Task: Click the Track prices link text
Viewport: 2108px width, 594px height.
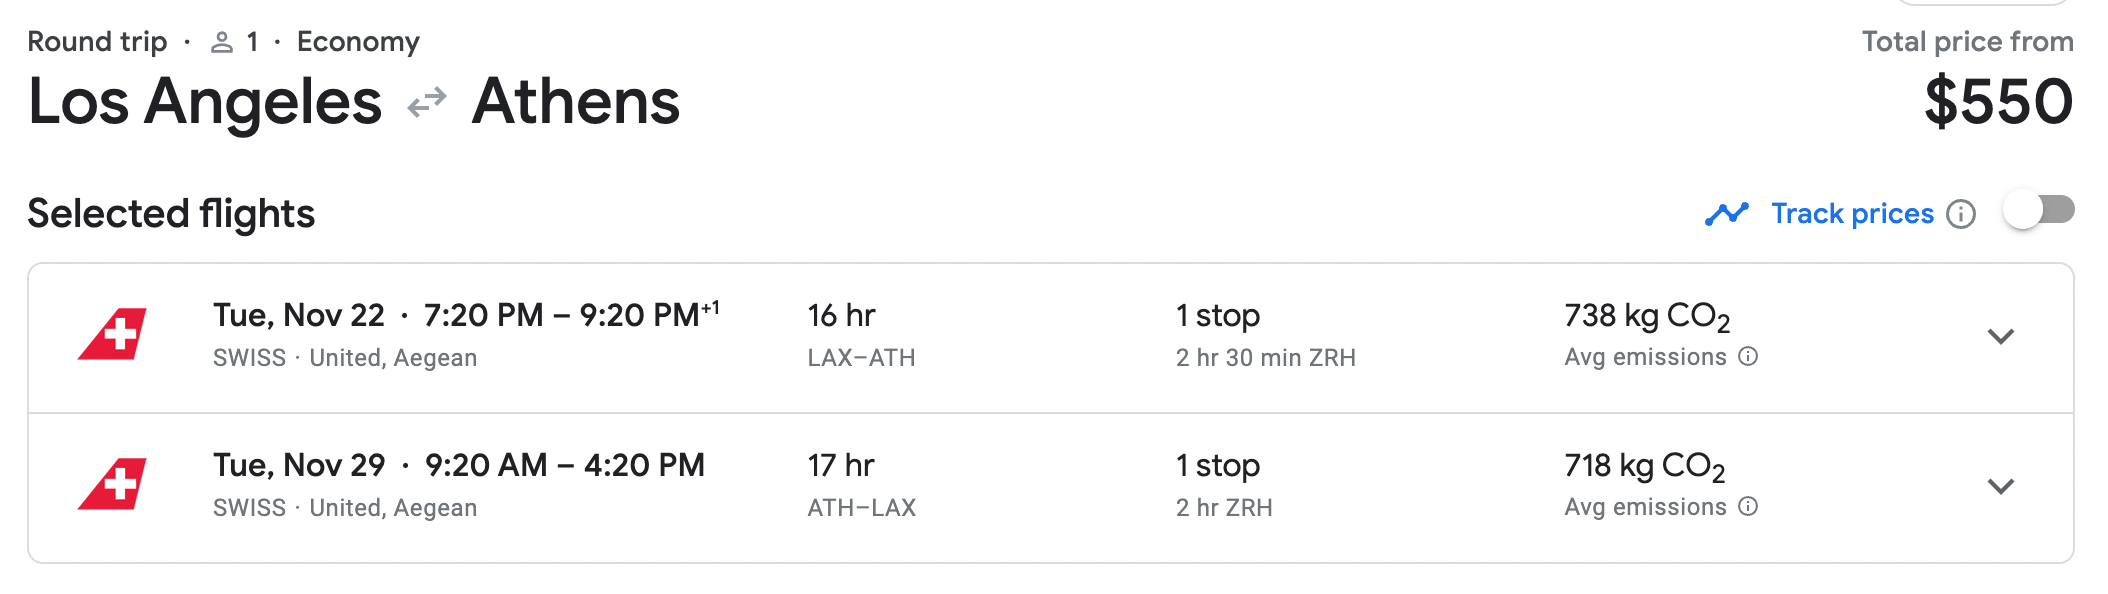Action: click(1852, 214)
